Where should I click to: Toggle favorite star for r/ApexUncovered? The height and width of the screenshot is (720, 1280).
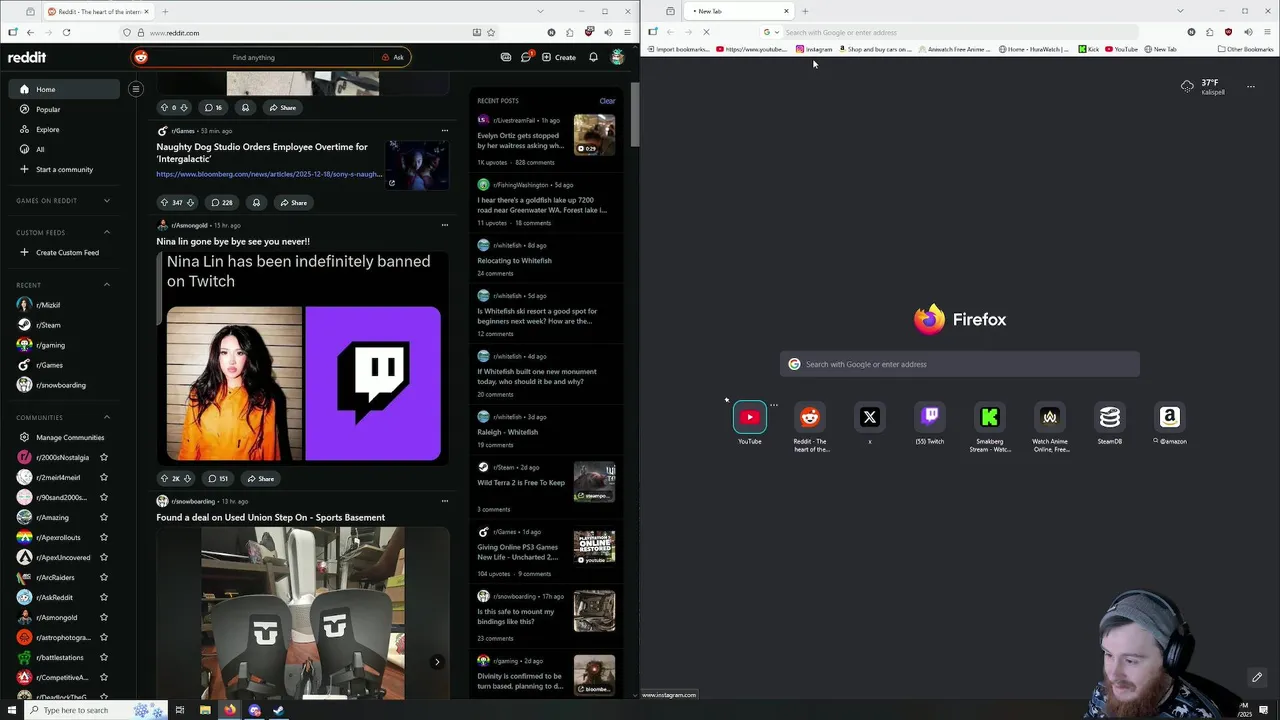[103, 557]
